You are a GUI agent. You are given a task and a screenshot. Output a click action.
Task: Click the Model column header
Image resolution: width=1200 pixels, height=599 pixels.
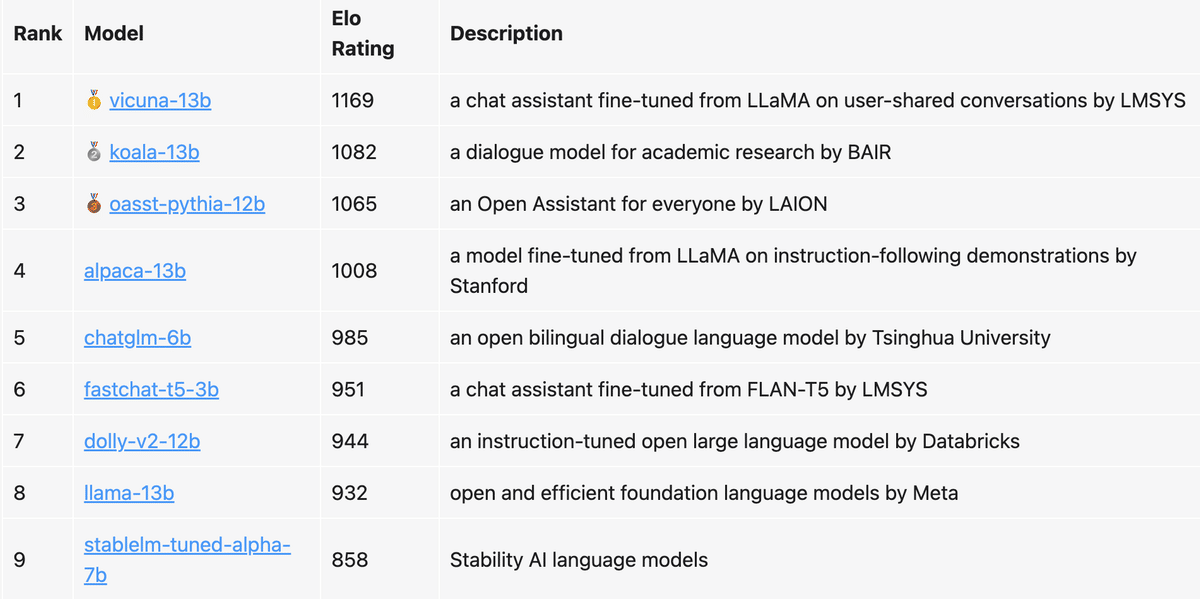point(113,33)
